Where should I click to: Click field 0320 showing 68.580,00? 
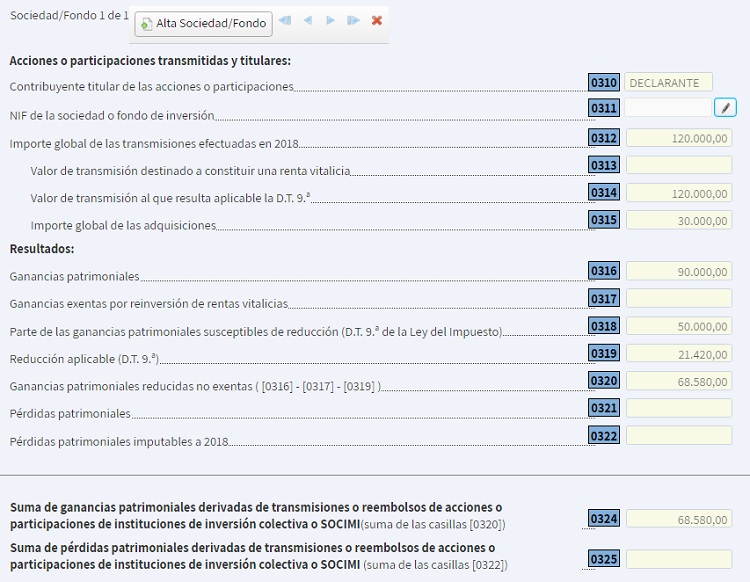679,381
